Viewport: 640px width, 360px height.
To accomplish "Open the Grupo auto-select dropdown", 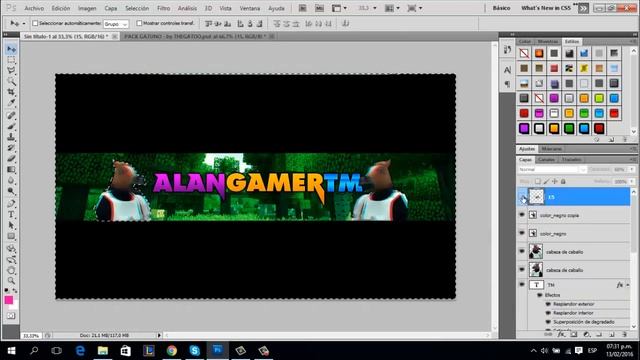I will click(116, 24).
